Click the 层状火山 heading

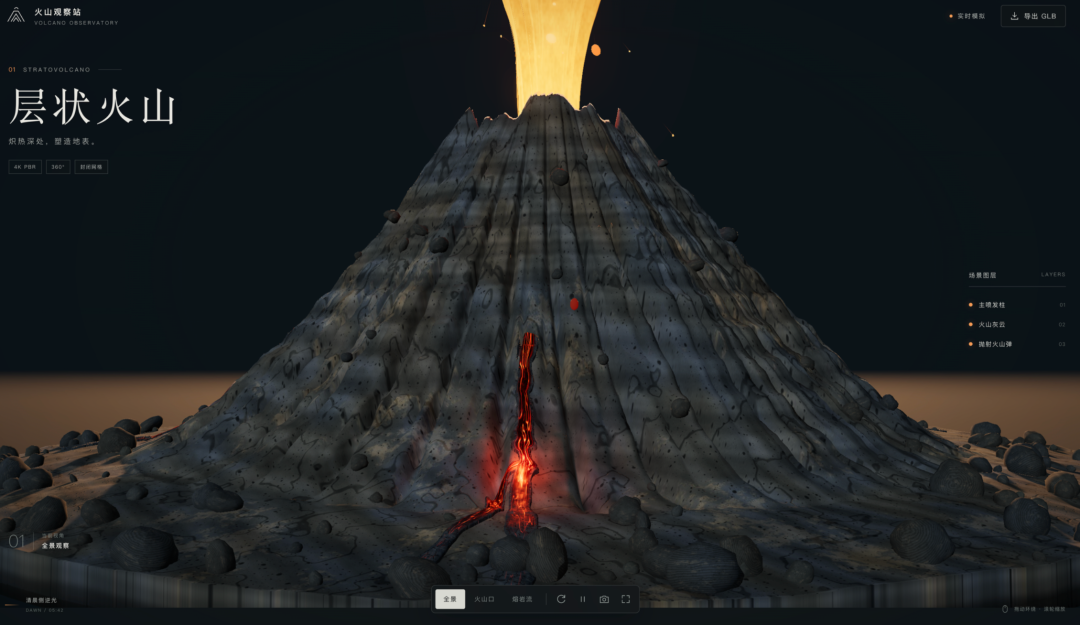click(93, 107)
